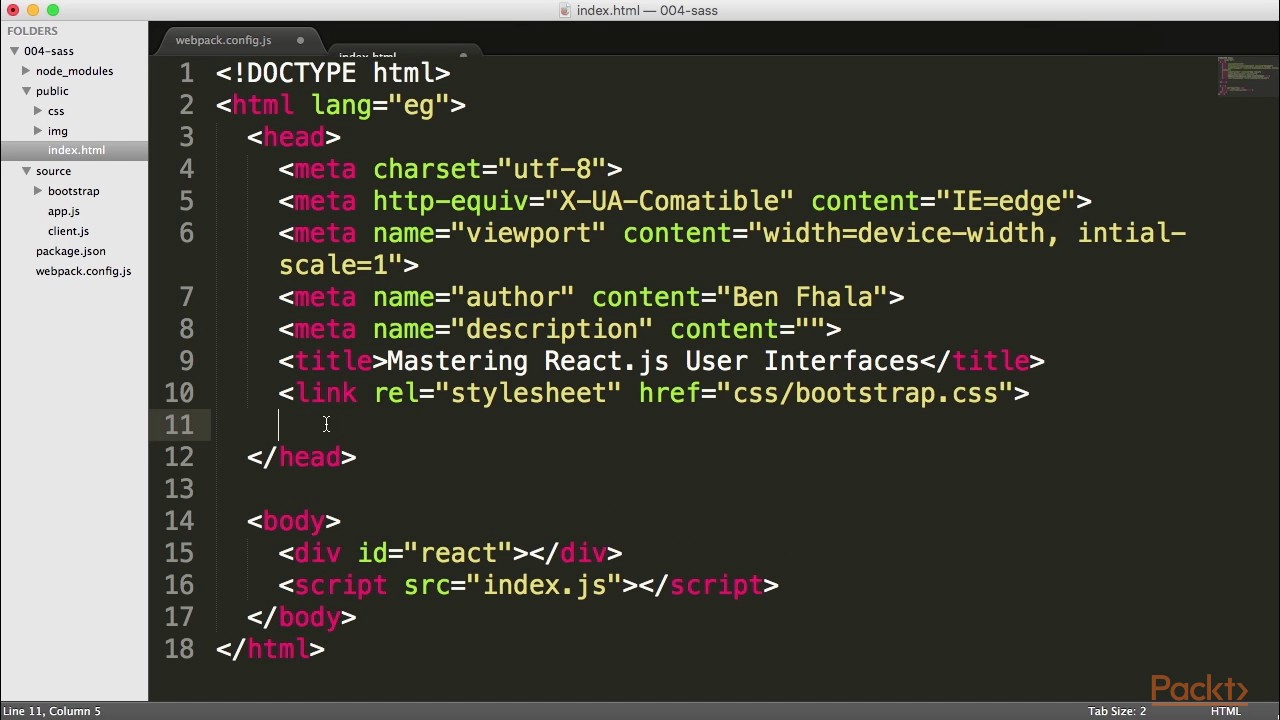The width and height of the screenshot is (1280, 720).
Task: Open webpack.config.js in the sidebar
Action: pos(83,271)
